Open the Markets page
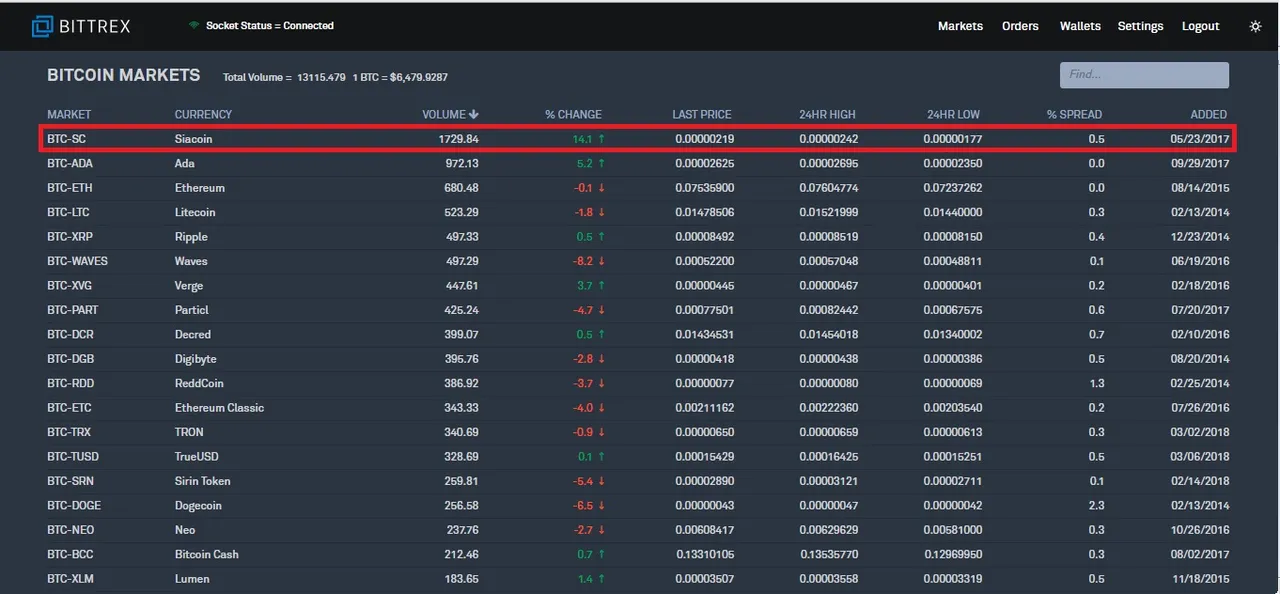1280x594 pixels. tap(960, 26)
